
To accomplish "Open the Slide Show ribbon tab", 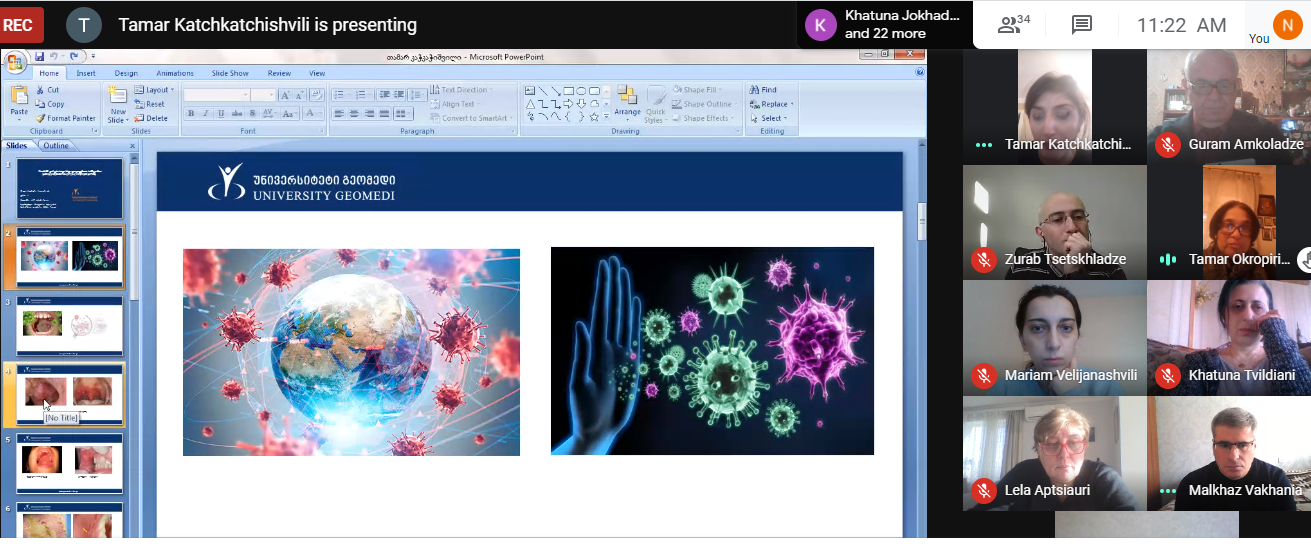I will pos(230,73).
